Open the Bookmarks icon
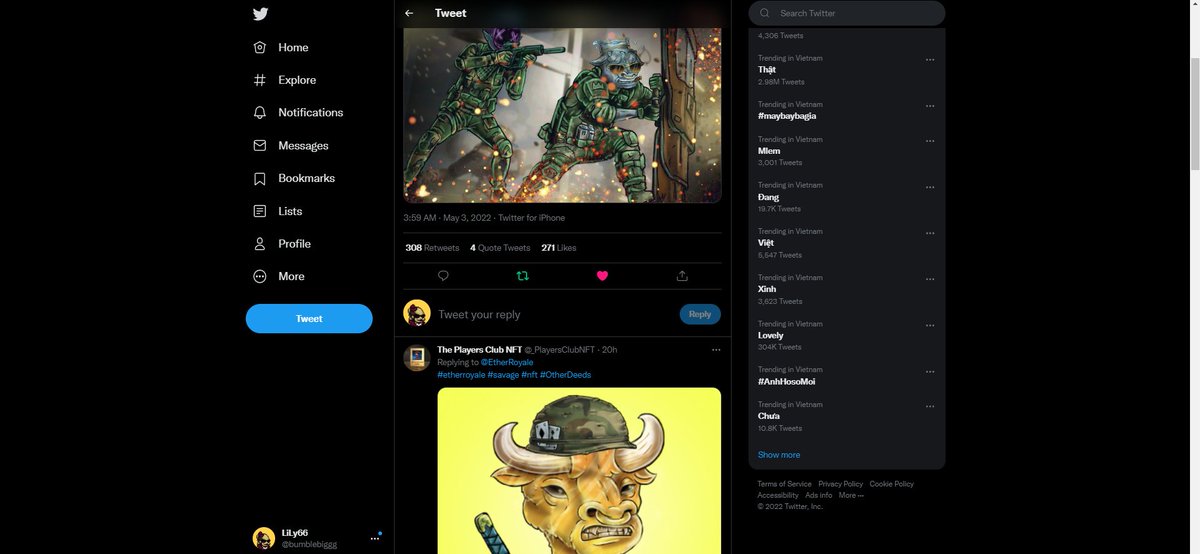The width and height of the screenshot is (1200, 554). pyautogui.click(x=260, y=178)
